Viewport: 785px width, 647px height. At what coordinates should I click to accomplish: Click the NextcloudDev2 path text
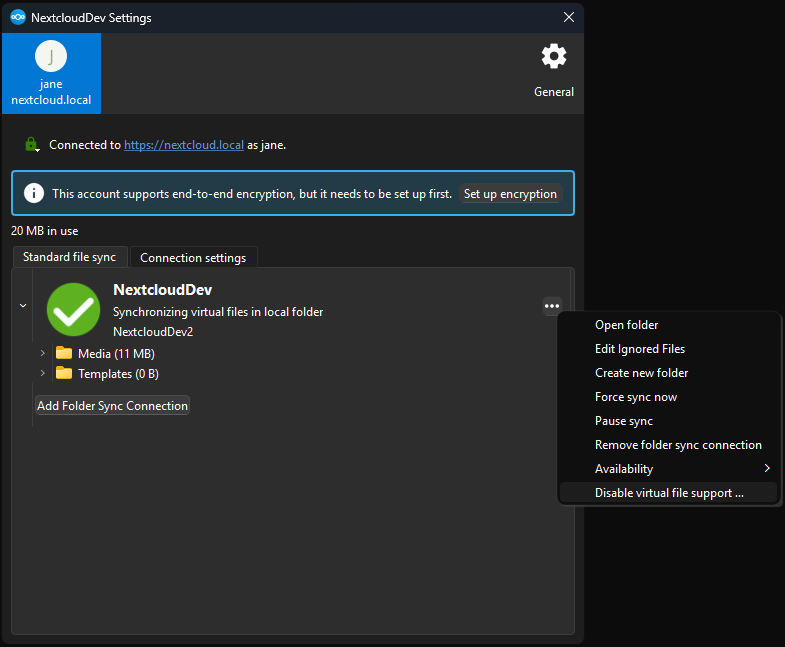[x=153, y=332]
